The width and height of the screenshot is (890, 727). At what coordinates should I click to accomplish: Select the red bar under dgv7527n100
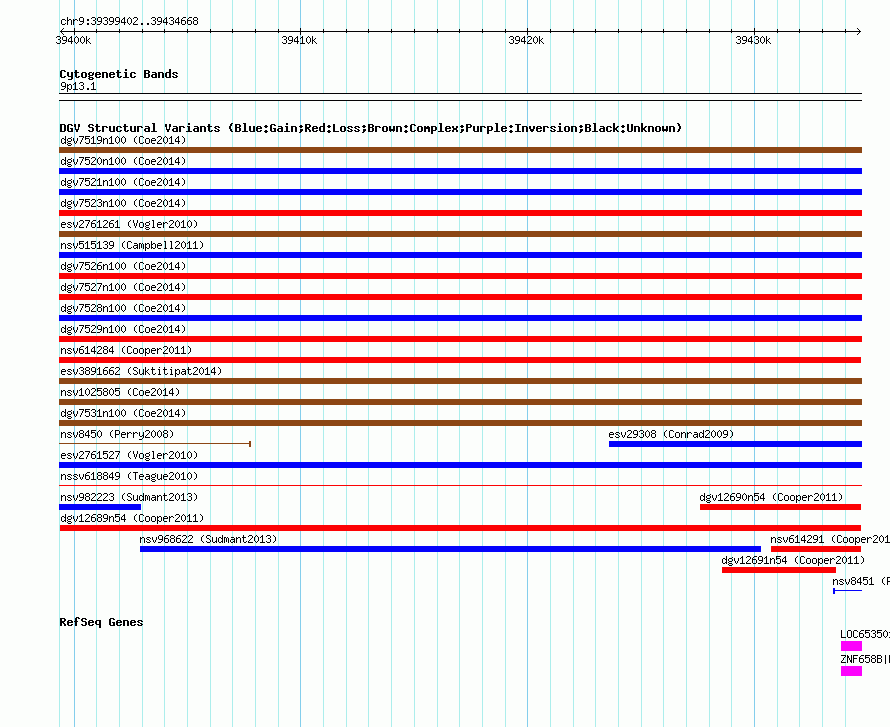(x=460, y=297)
